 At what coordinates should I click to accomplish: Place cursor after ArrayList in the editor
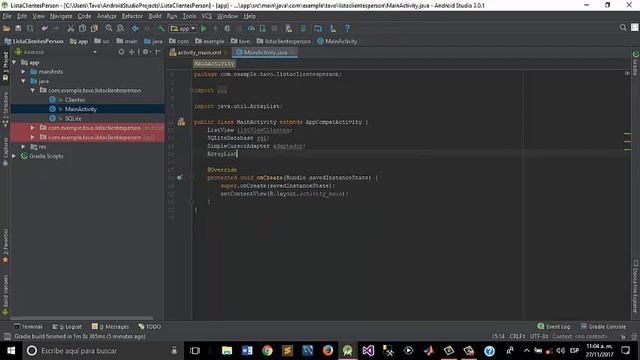pyautogui.click(x=237, y=154)
